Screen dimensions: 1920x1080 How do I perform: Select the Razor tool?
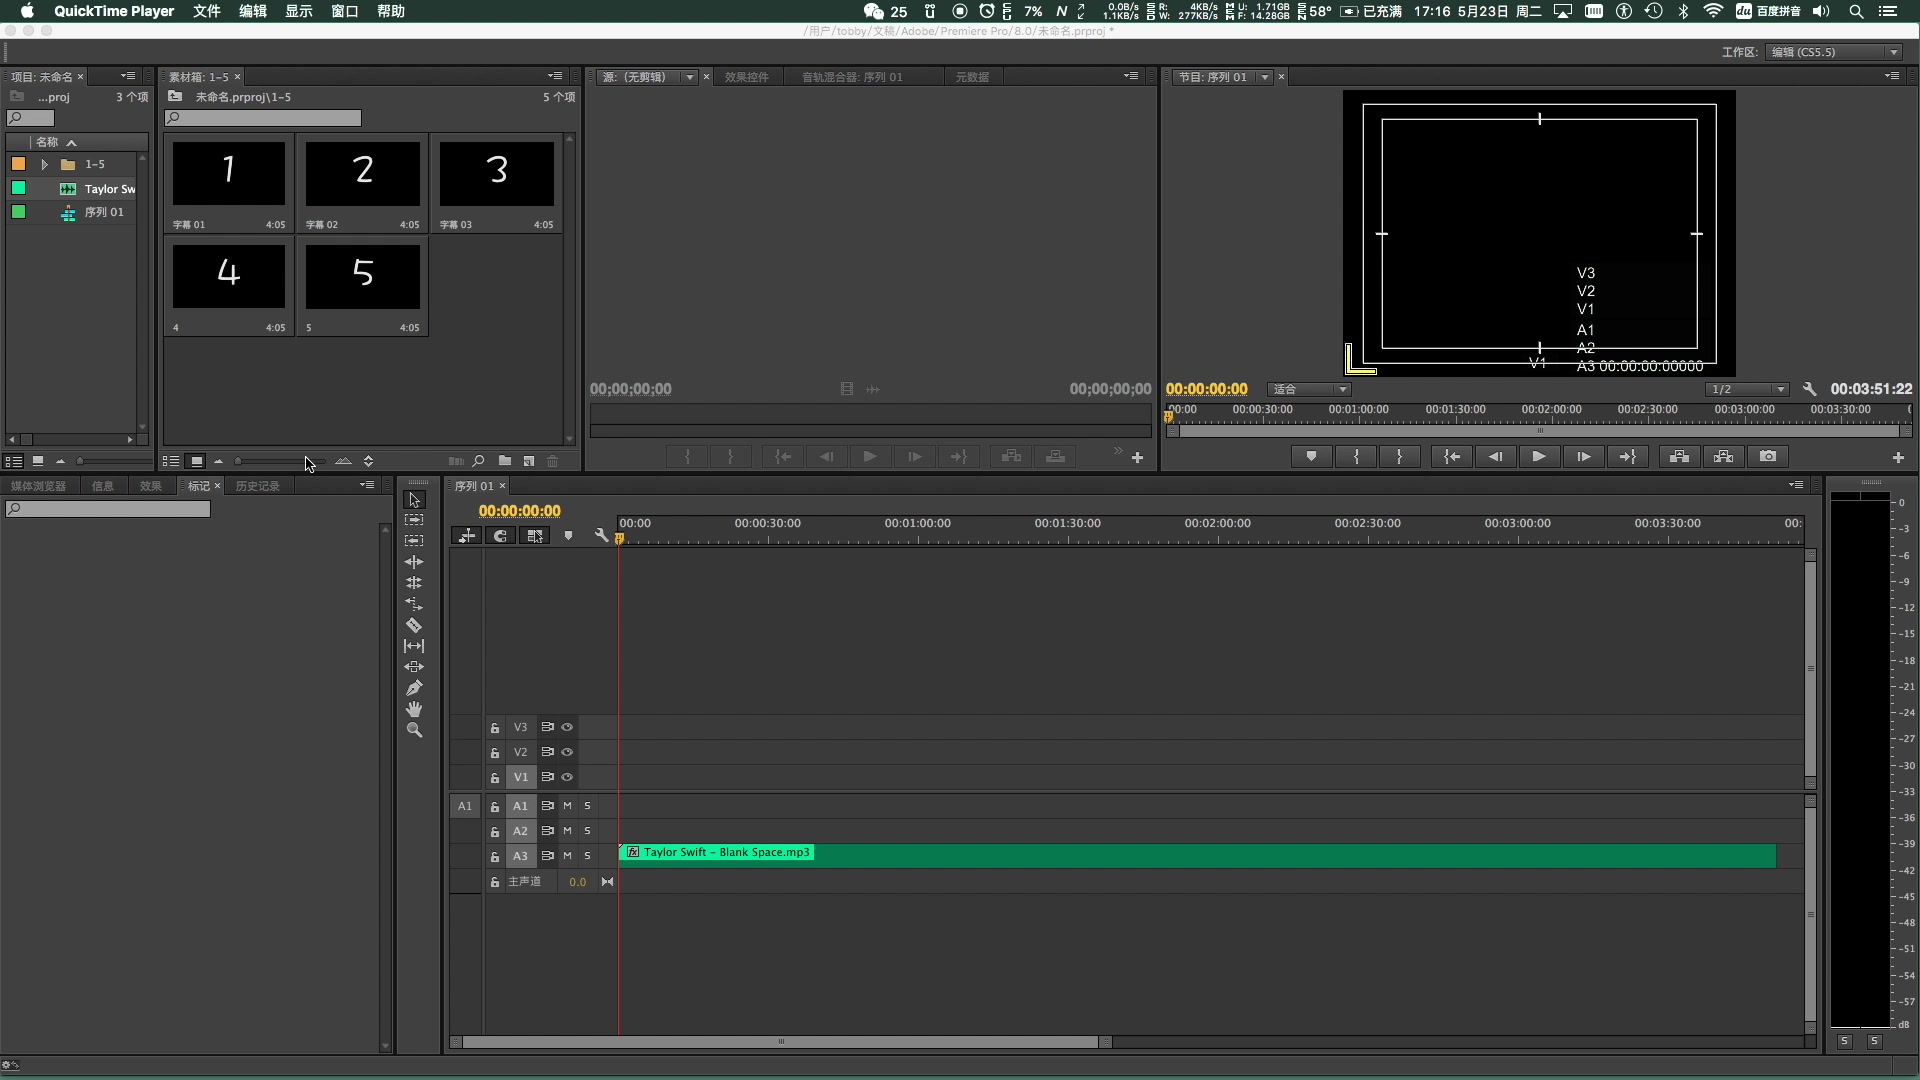point(414,625)
